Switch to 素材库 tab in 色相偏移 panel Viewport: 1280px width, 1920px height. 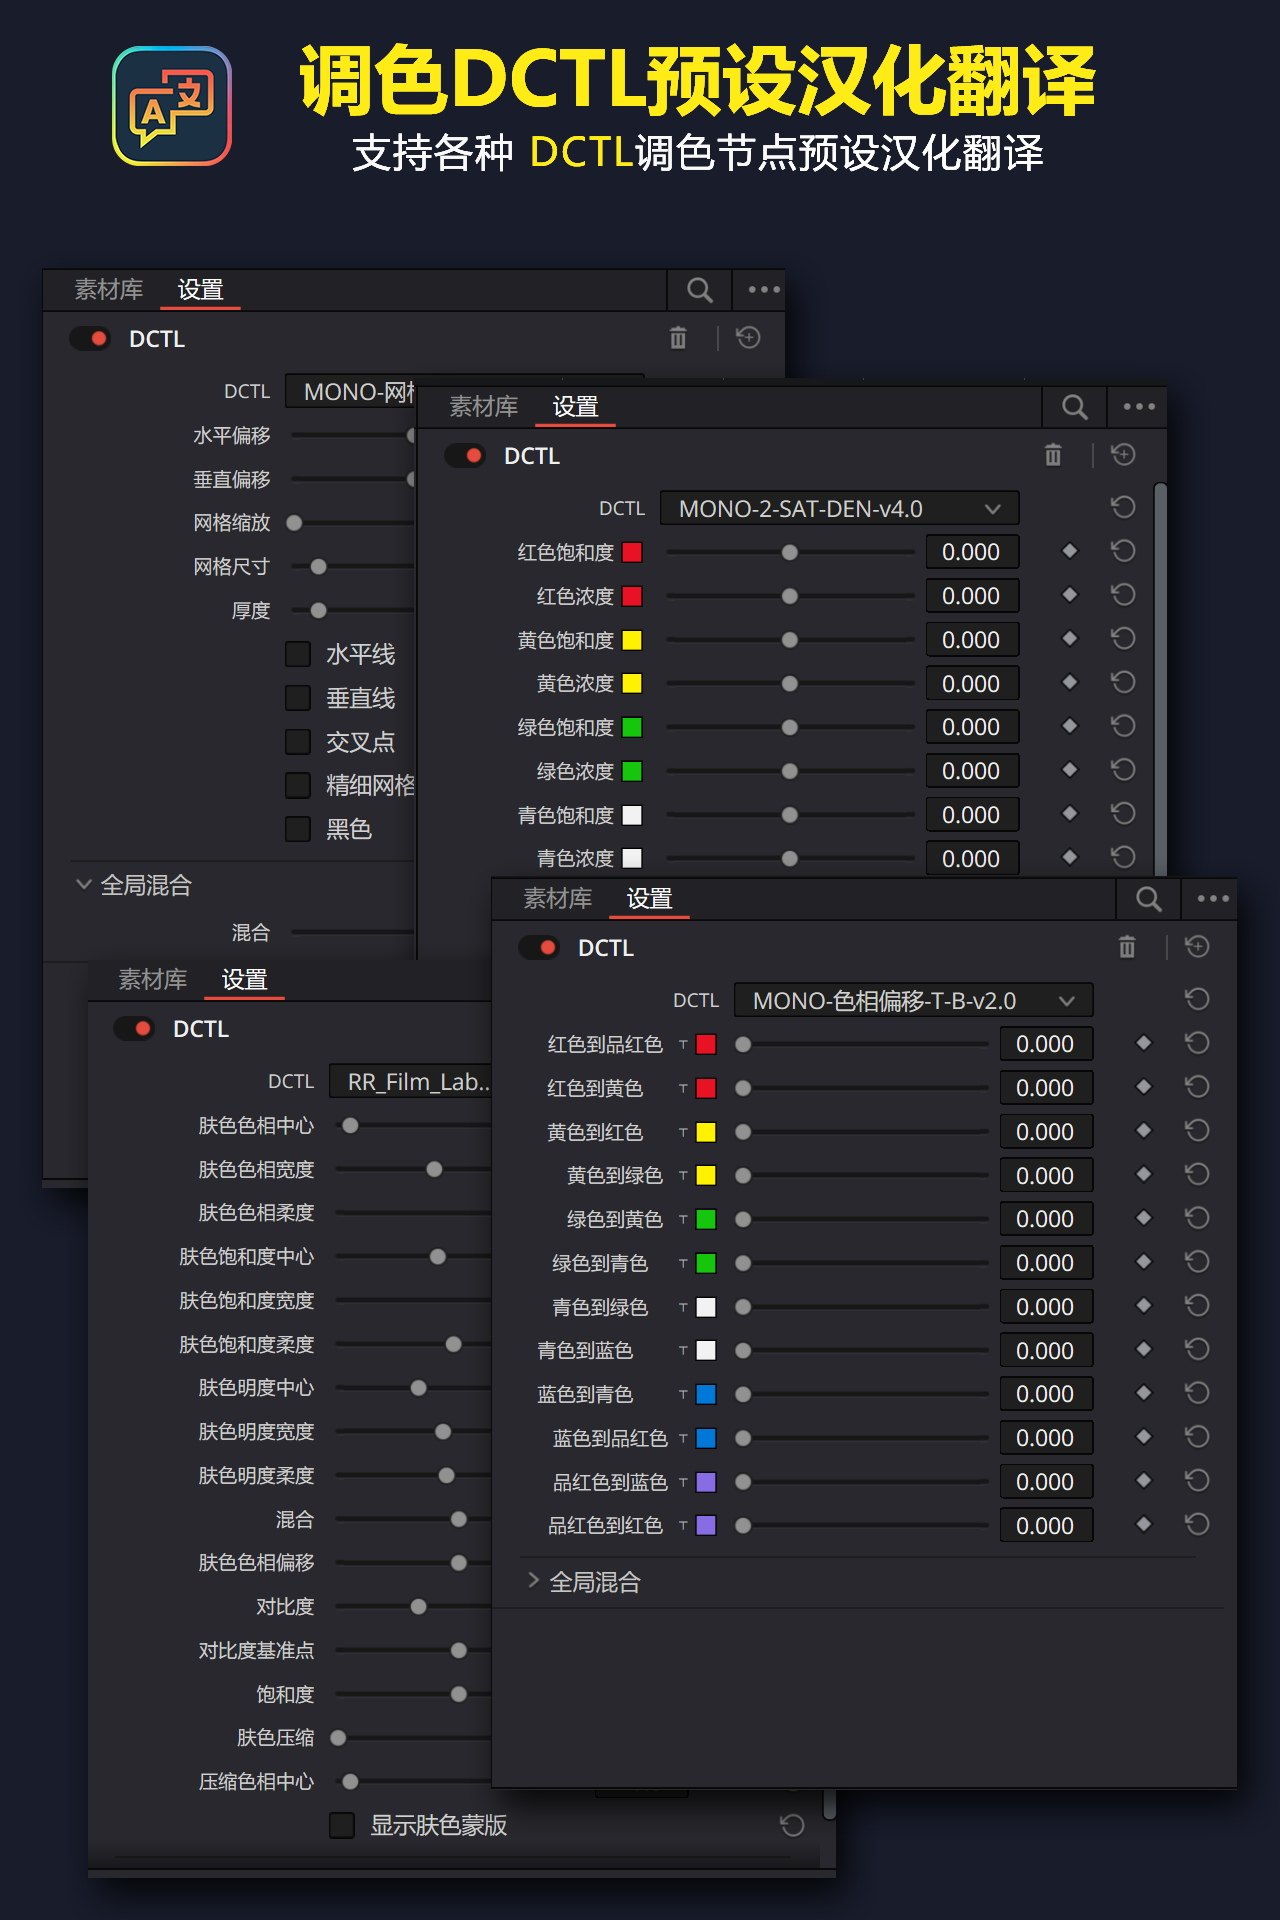(x=557, y=899)
